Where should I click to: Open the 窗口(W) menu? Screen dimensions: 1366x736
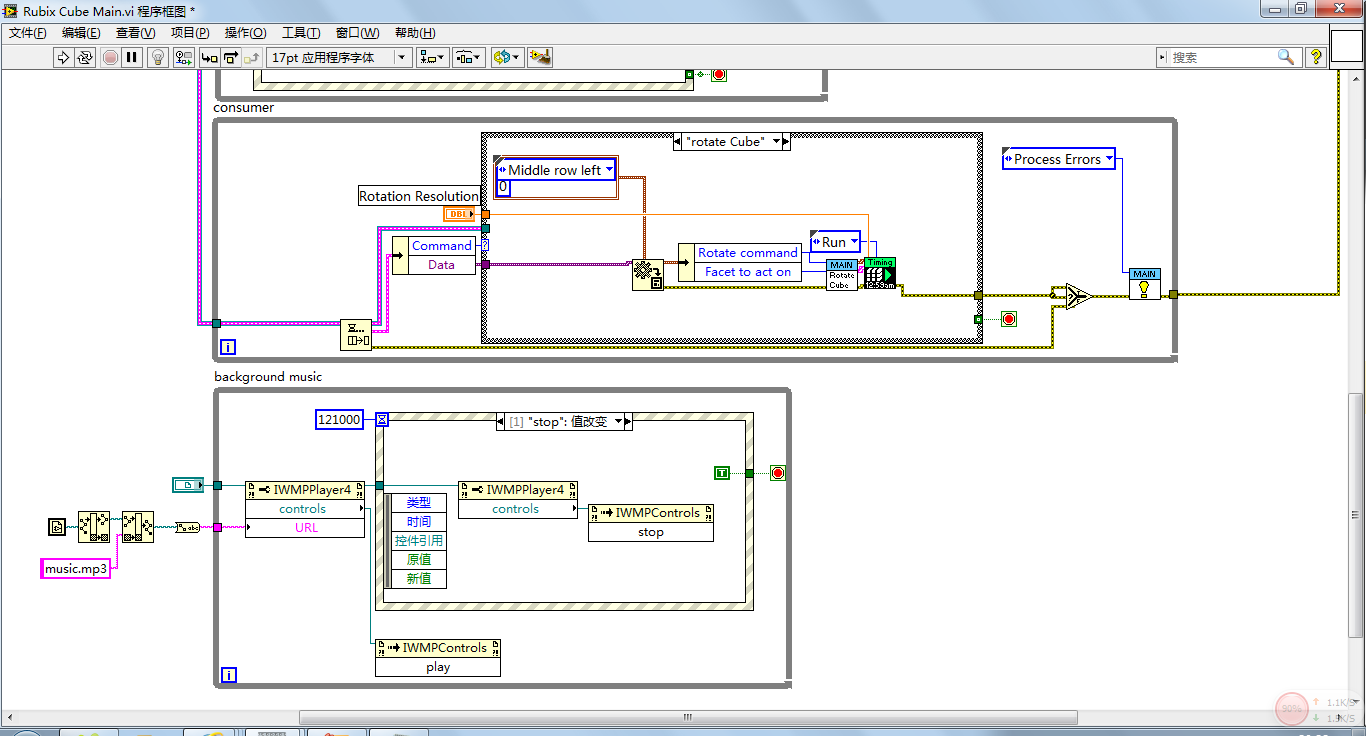coord(357,33)
